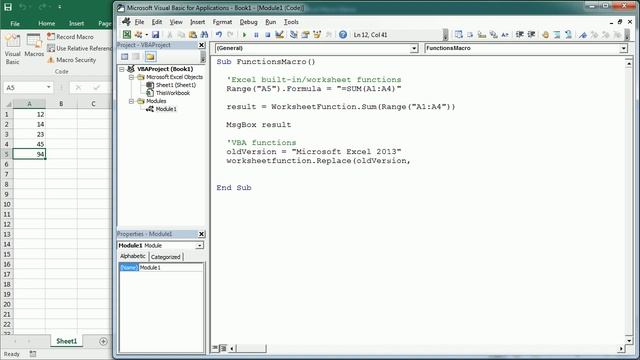
Task: Click View Object icon in Project panel
Action: click(x=136, y=57)
